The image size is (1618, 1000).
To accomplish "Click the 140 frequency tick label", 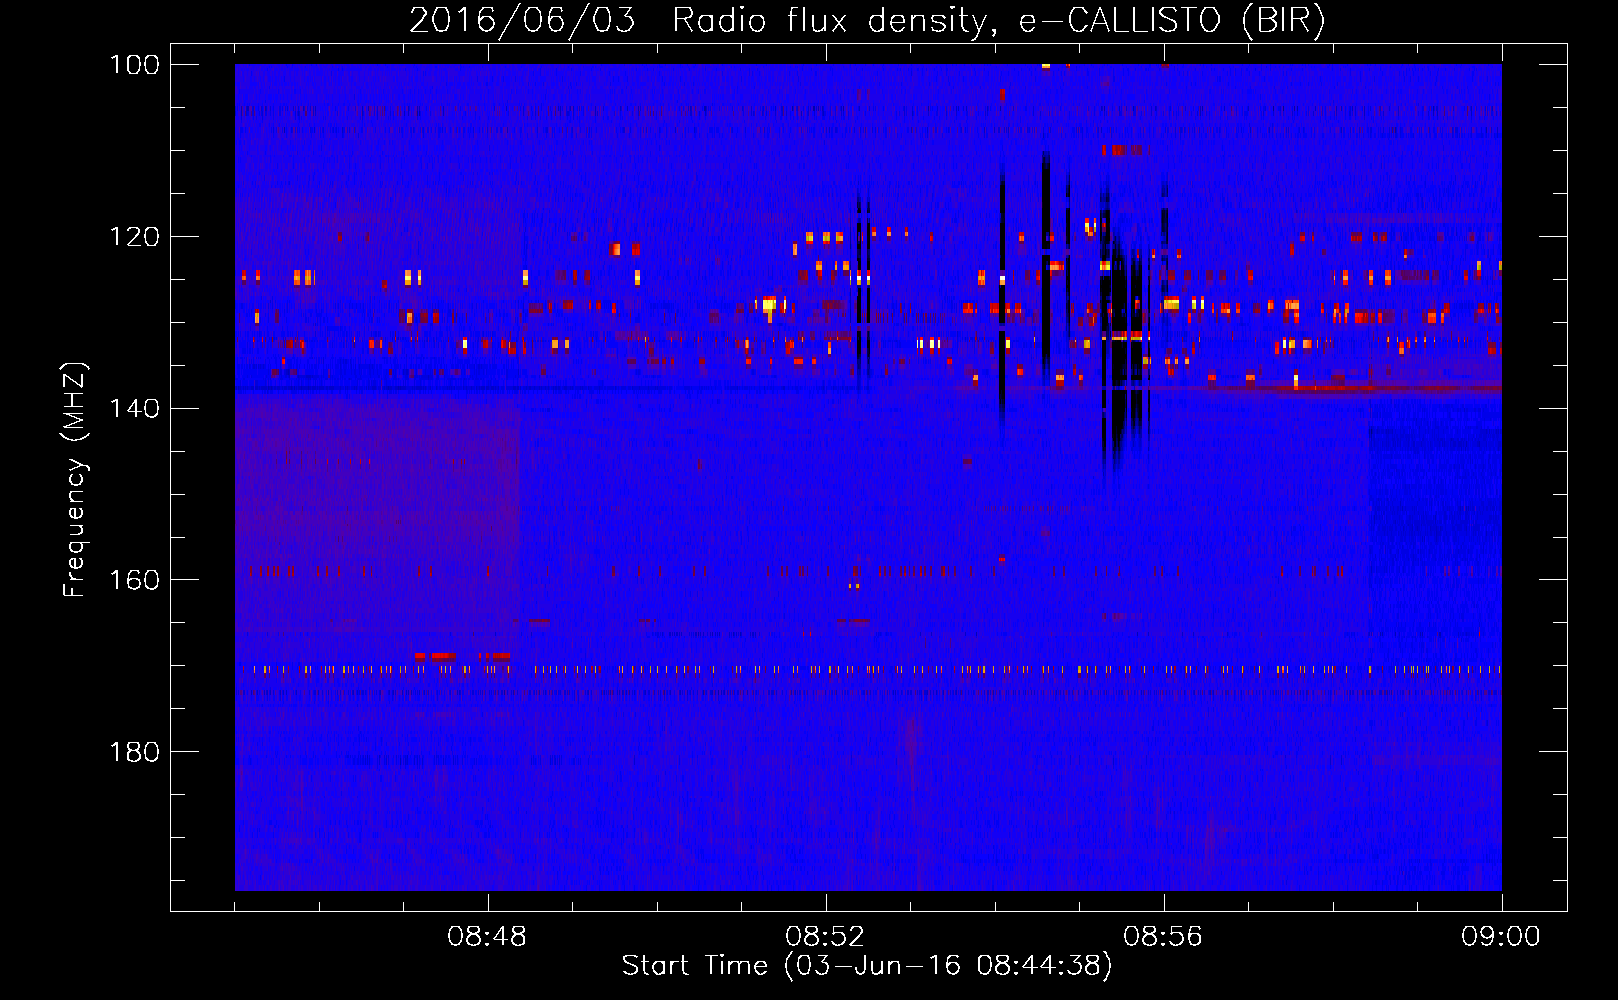I will (x=134, y=408).
